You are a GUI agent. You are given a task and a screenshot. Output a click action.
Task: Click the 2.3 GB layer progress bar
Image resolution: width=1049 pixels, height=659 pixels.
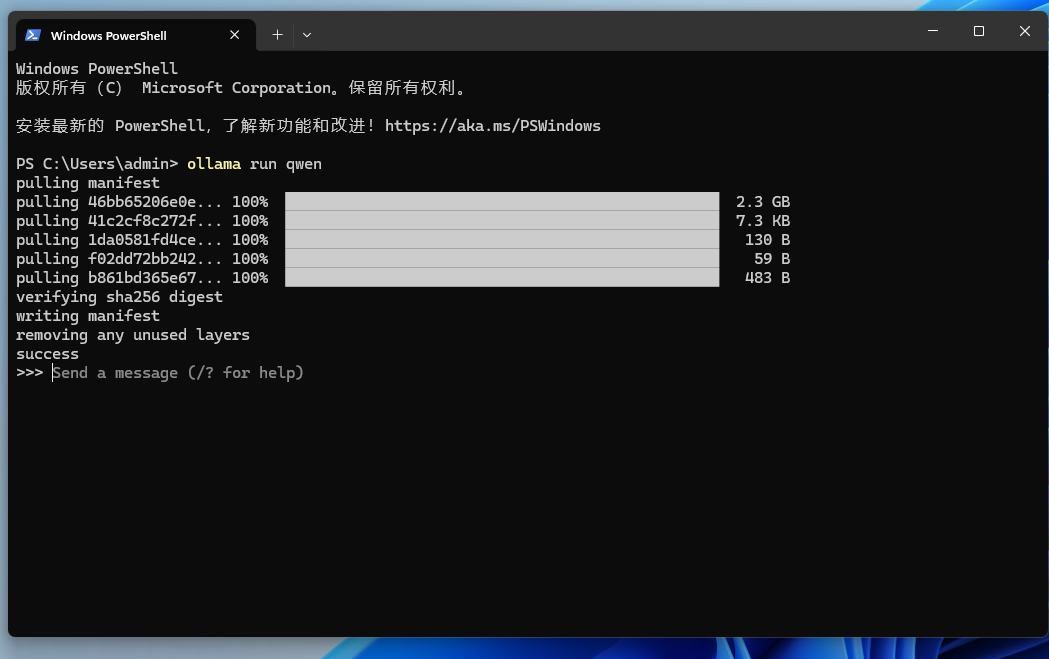tap(500, 201)
